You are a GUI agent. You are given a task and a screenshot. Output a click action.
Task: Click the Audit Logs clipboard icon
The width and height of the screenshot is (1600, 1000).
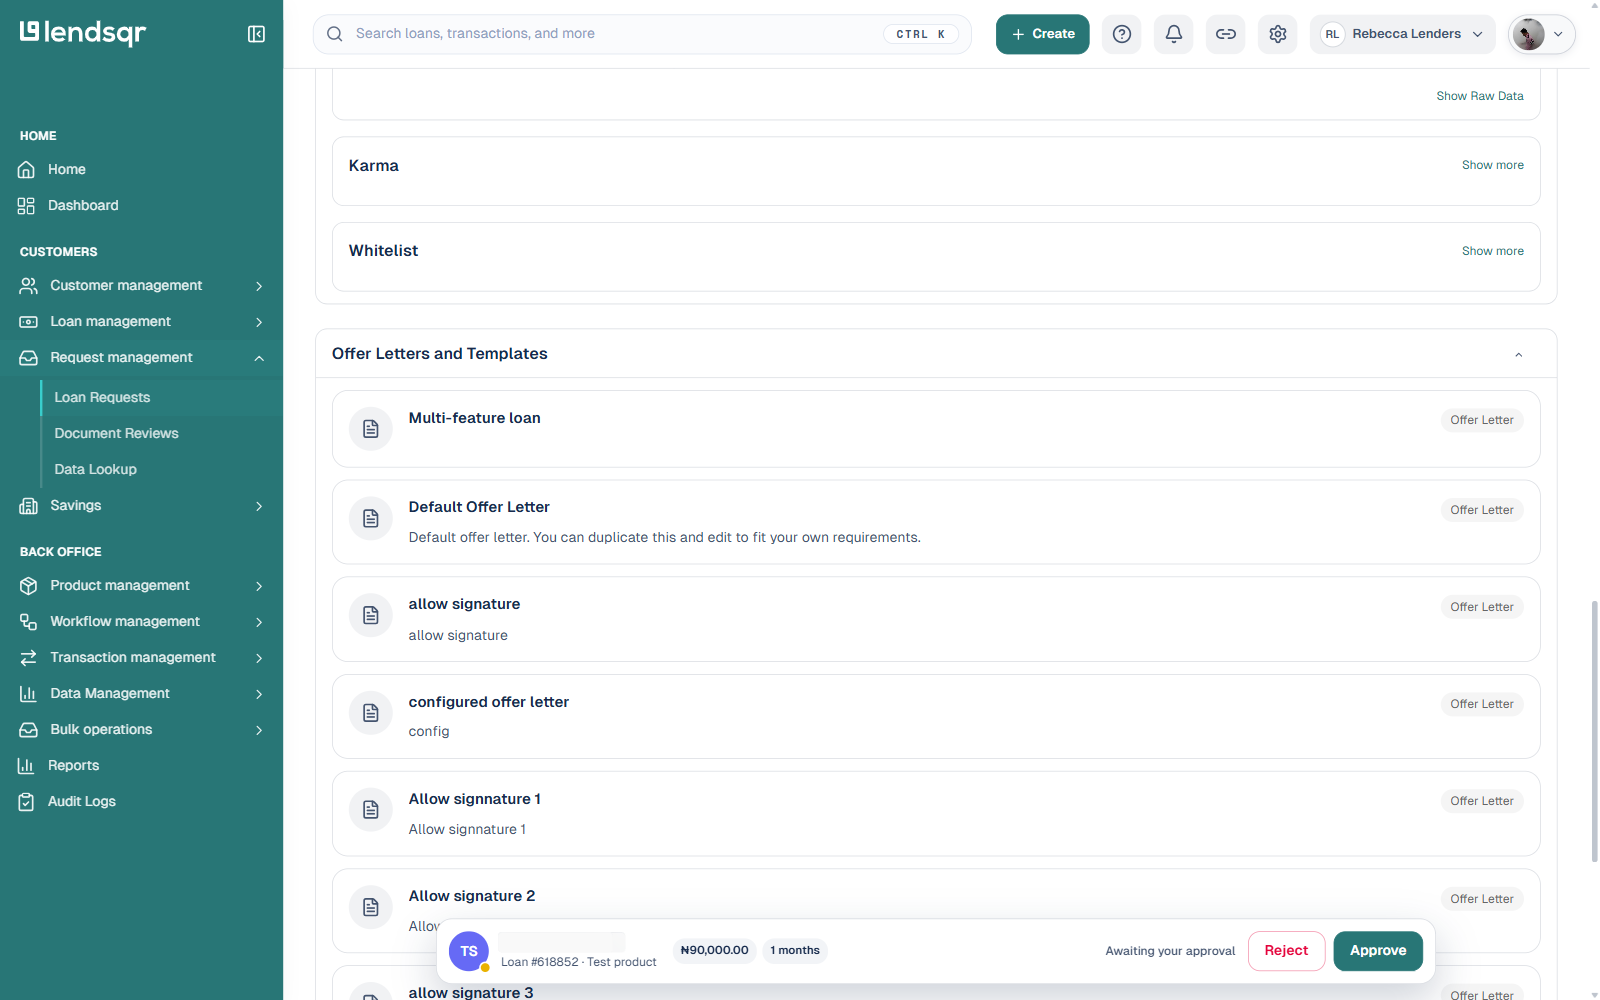click(x=27, y=802)
